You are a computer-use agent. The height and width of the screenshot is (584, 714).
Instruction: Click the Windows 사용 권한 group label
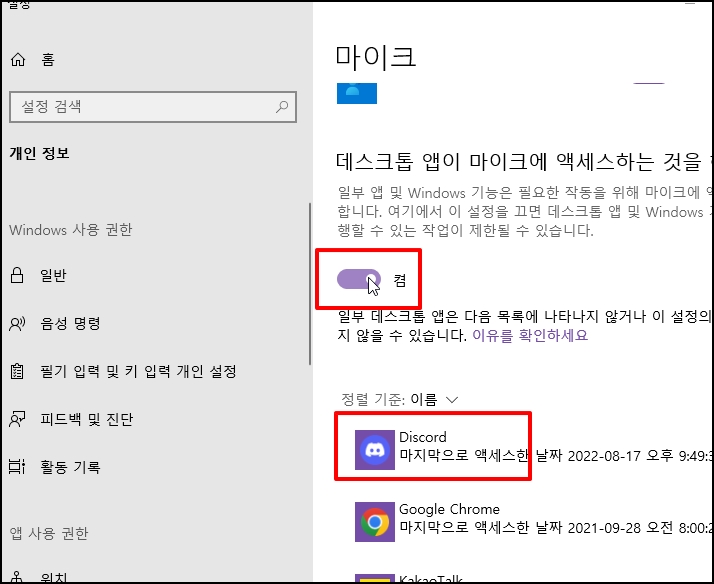click(71, 230)
